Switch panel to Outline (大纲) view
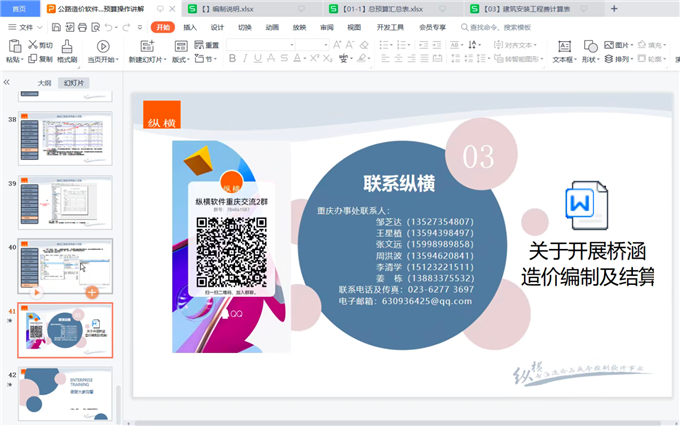This screenshot has height=426, width=680. coord(44,83)
